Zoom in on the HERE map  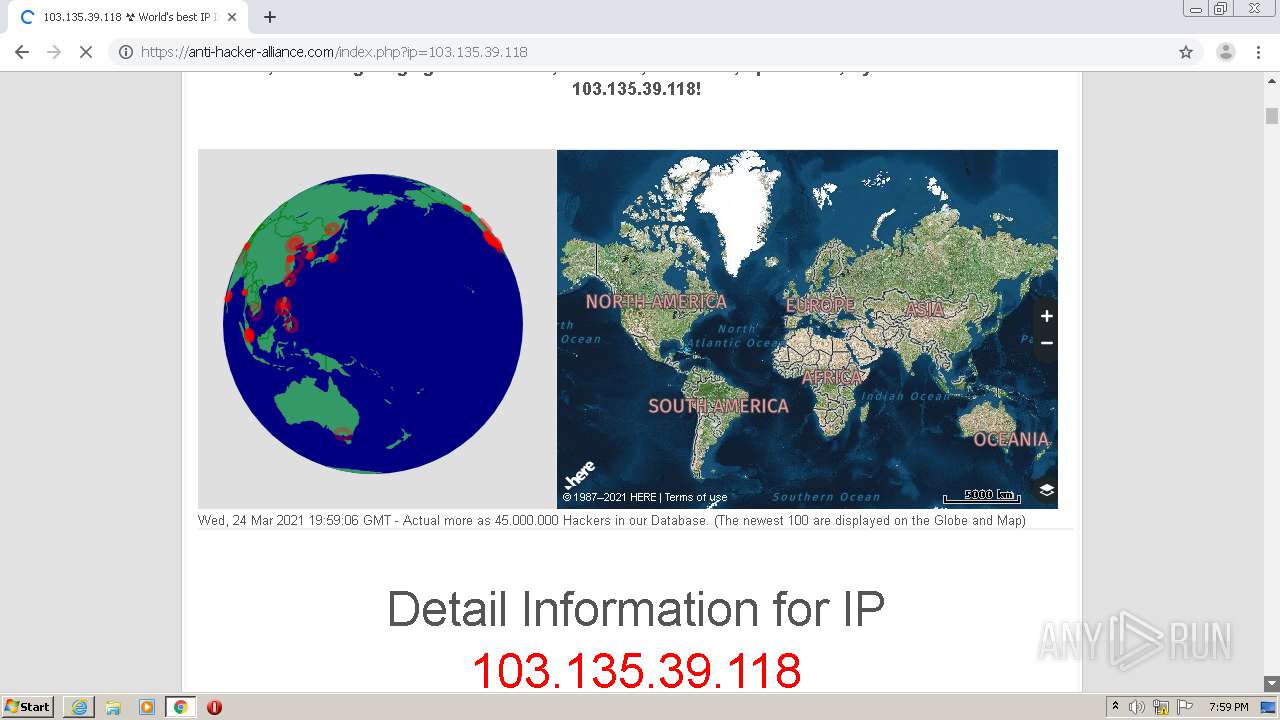[1046, 316]
